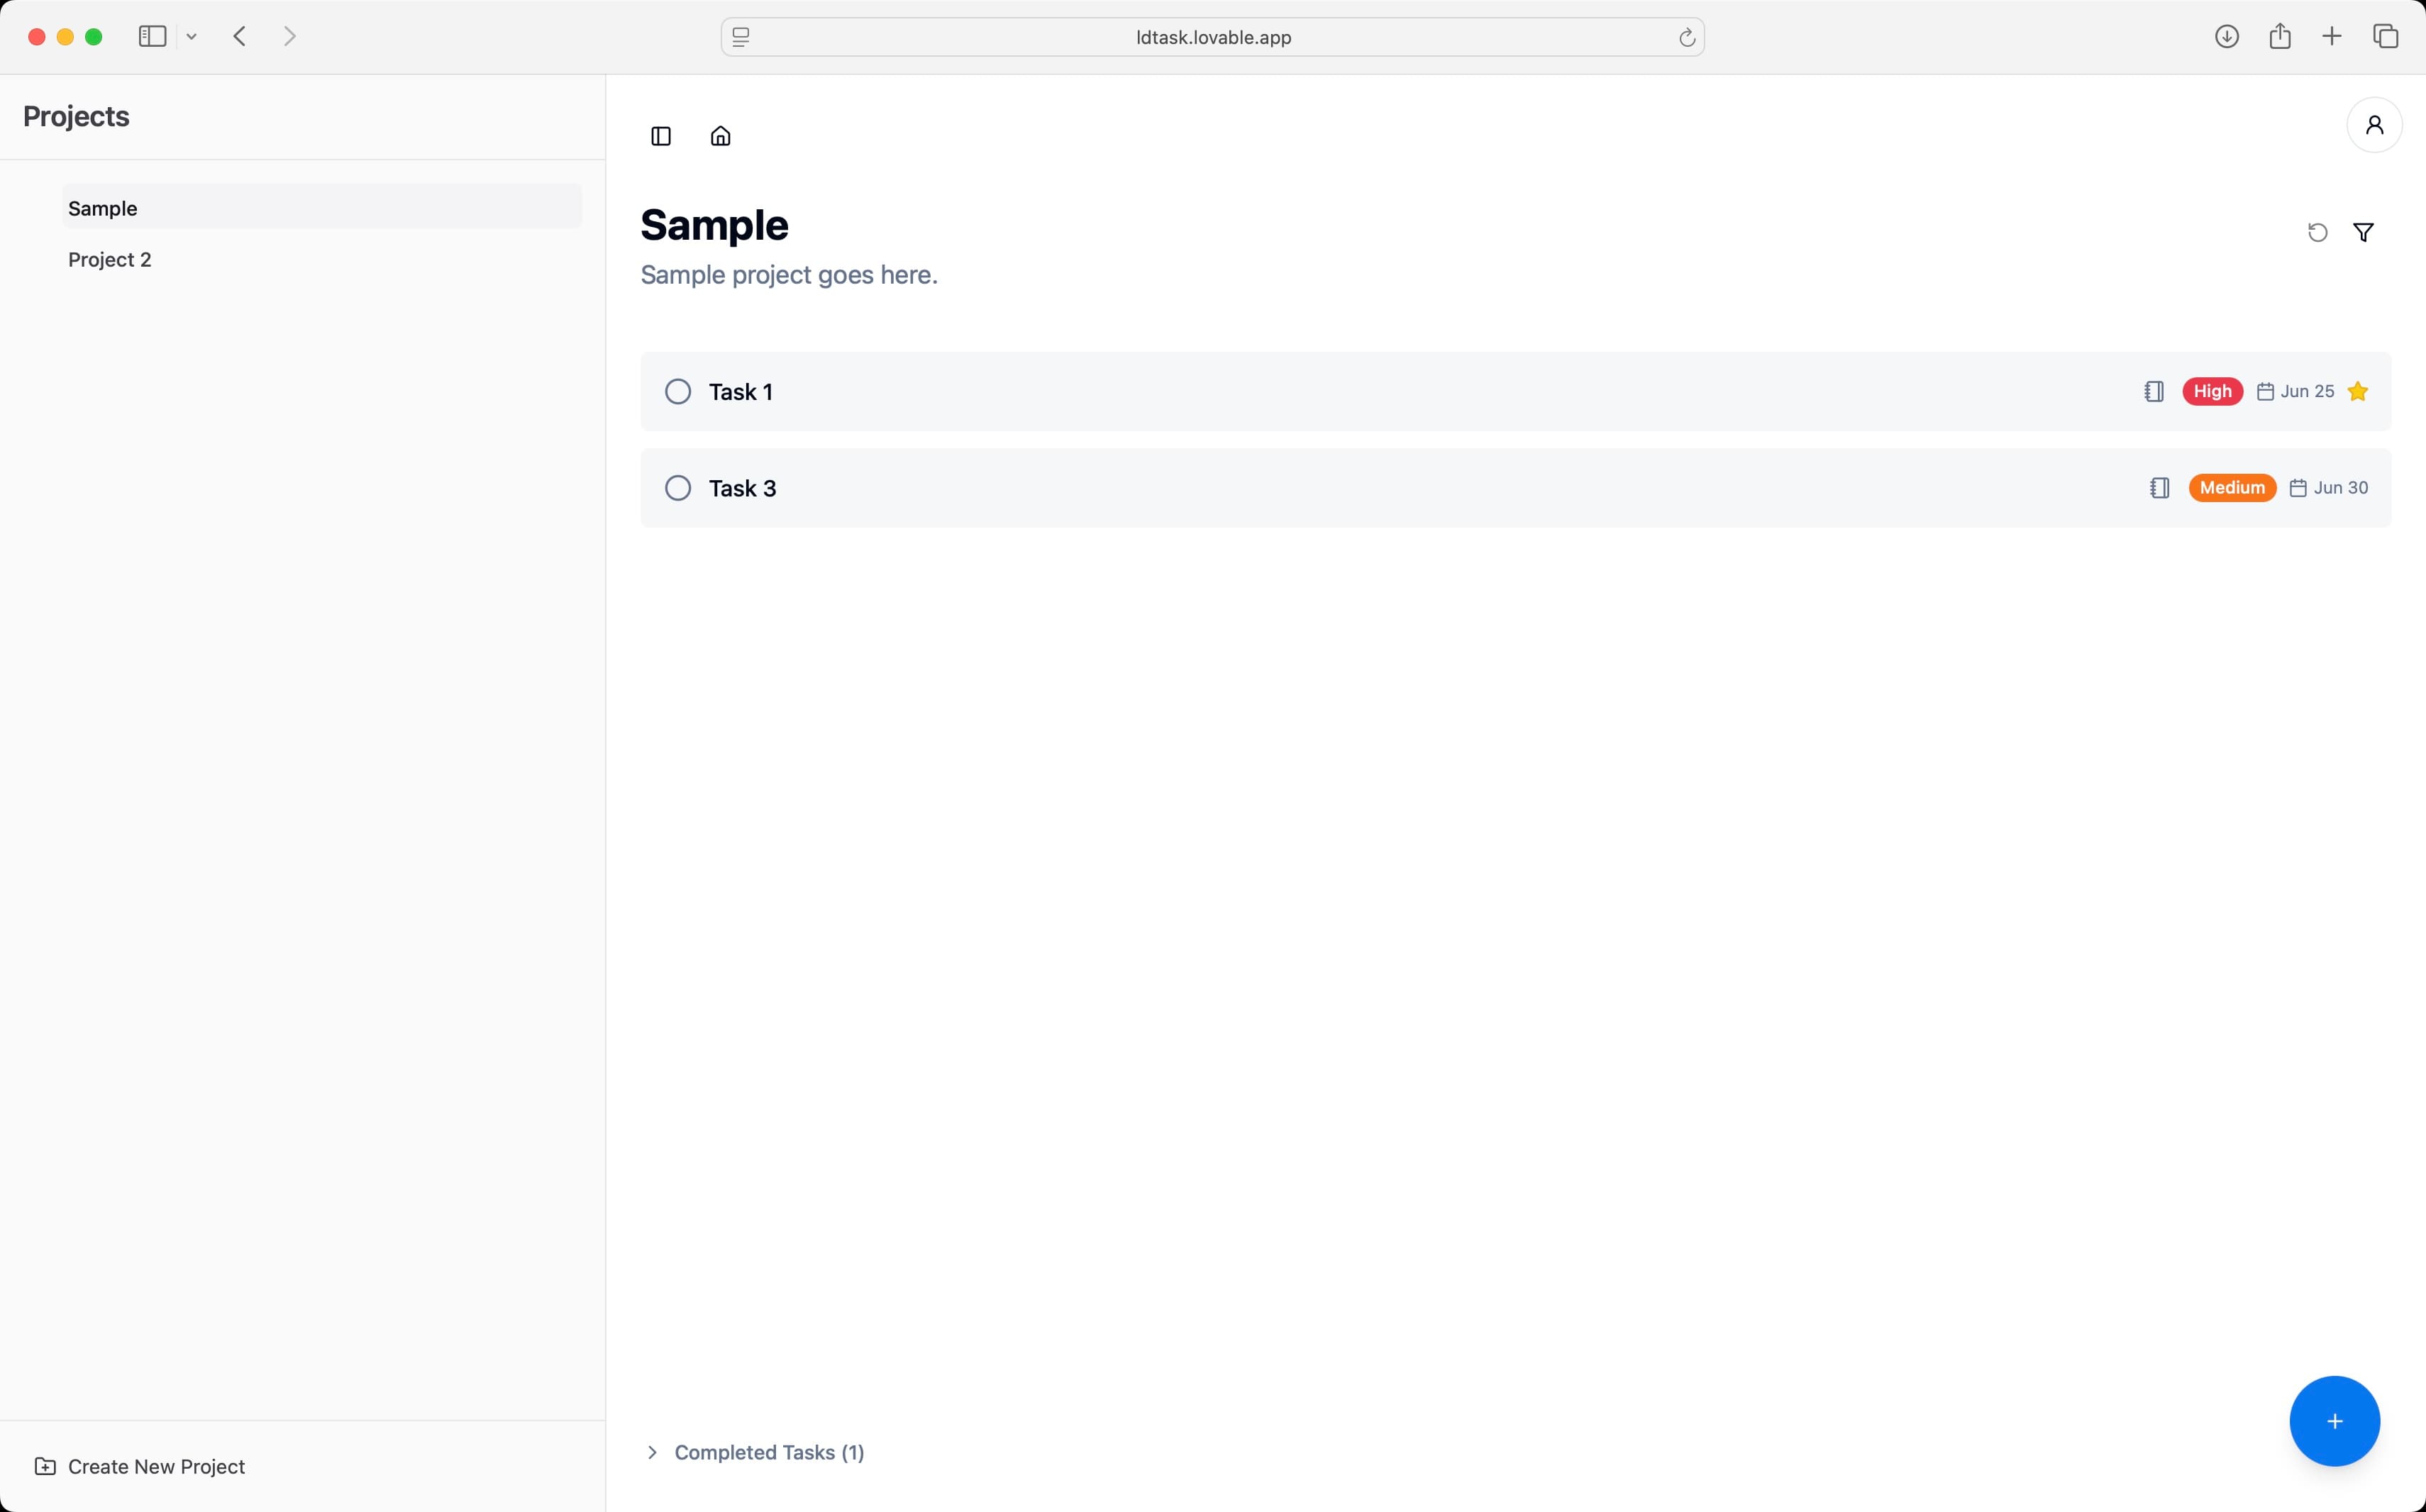This screenshot has width=2426, height=1512.
Task: Click the page settings icon in address bar
Action: click(x=741, y=37)
